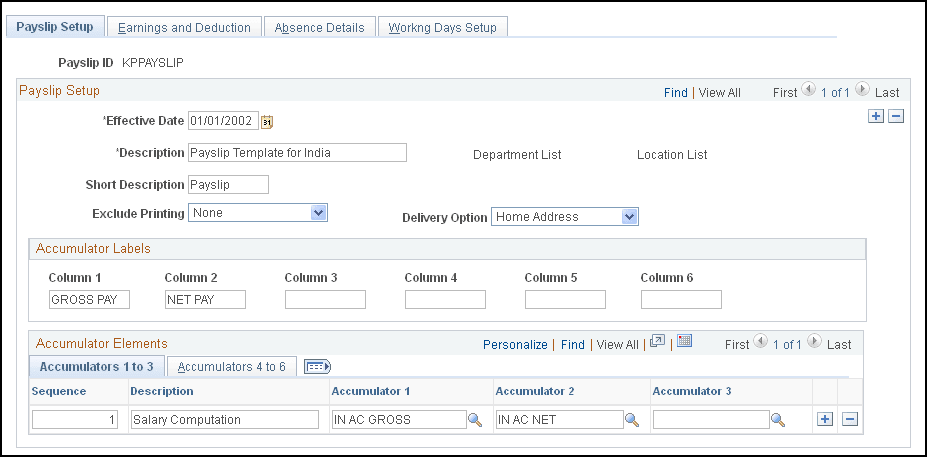Click Personalize link in Accumulator Elements
This screenshot has height=457, width=927.
[516, 345]
